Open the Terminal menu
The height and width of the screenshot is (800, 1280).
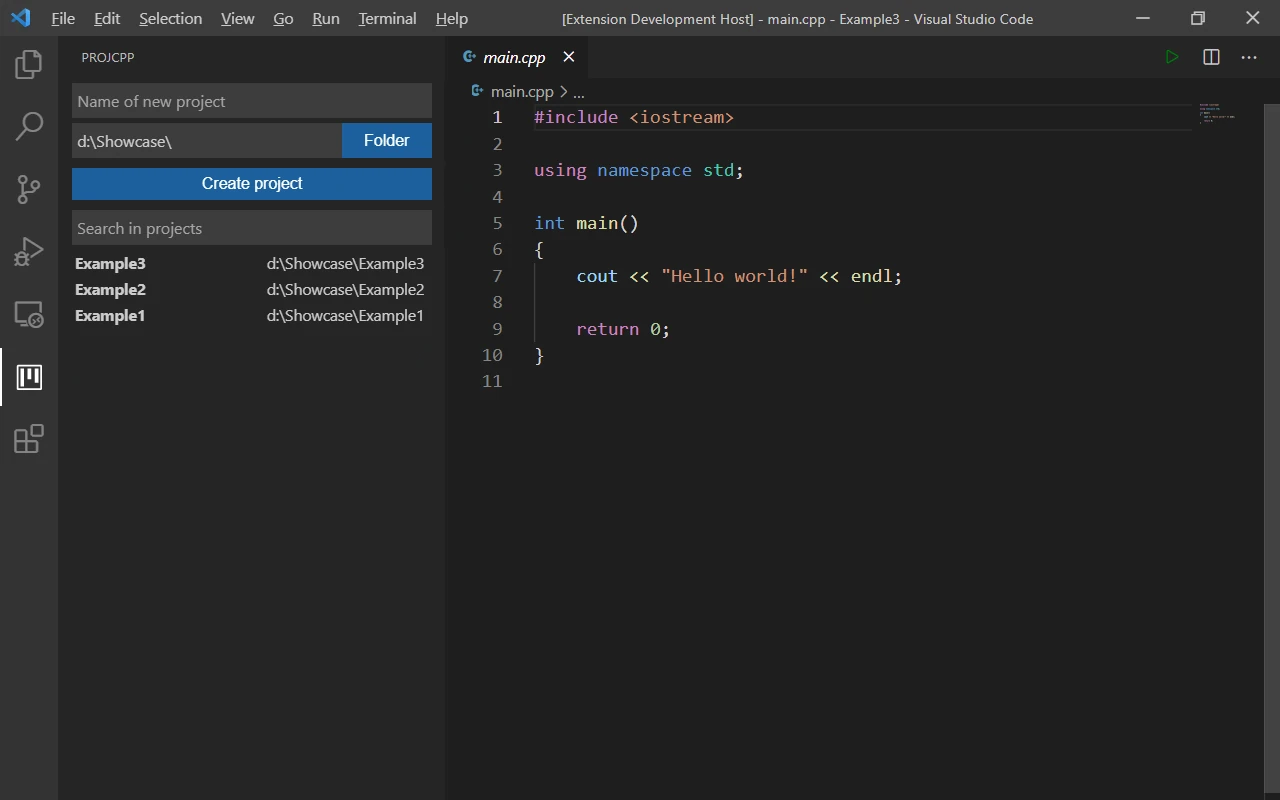pyautogui.click(x=388, y=18)
